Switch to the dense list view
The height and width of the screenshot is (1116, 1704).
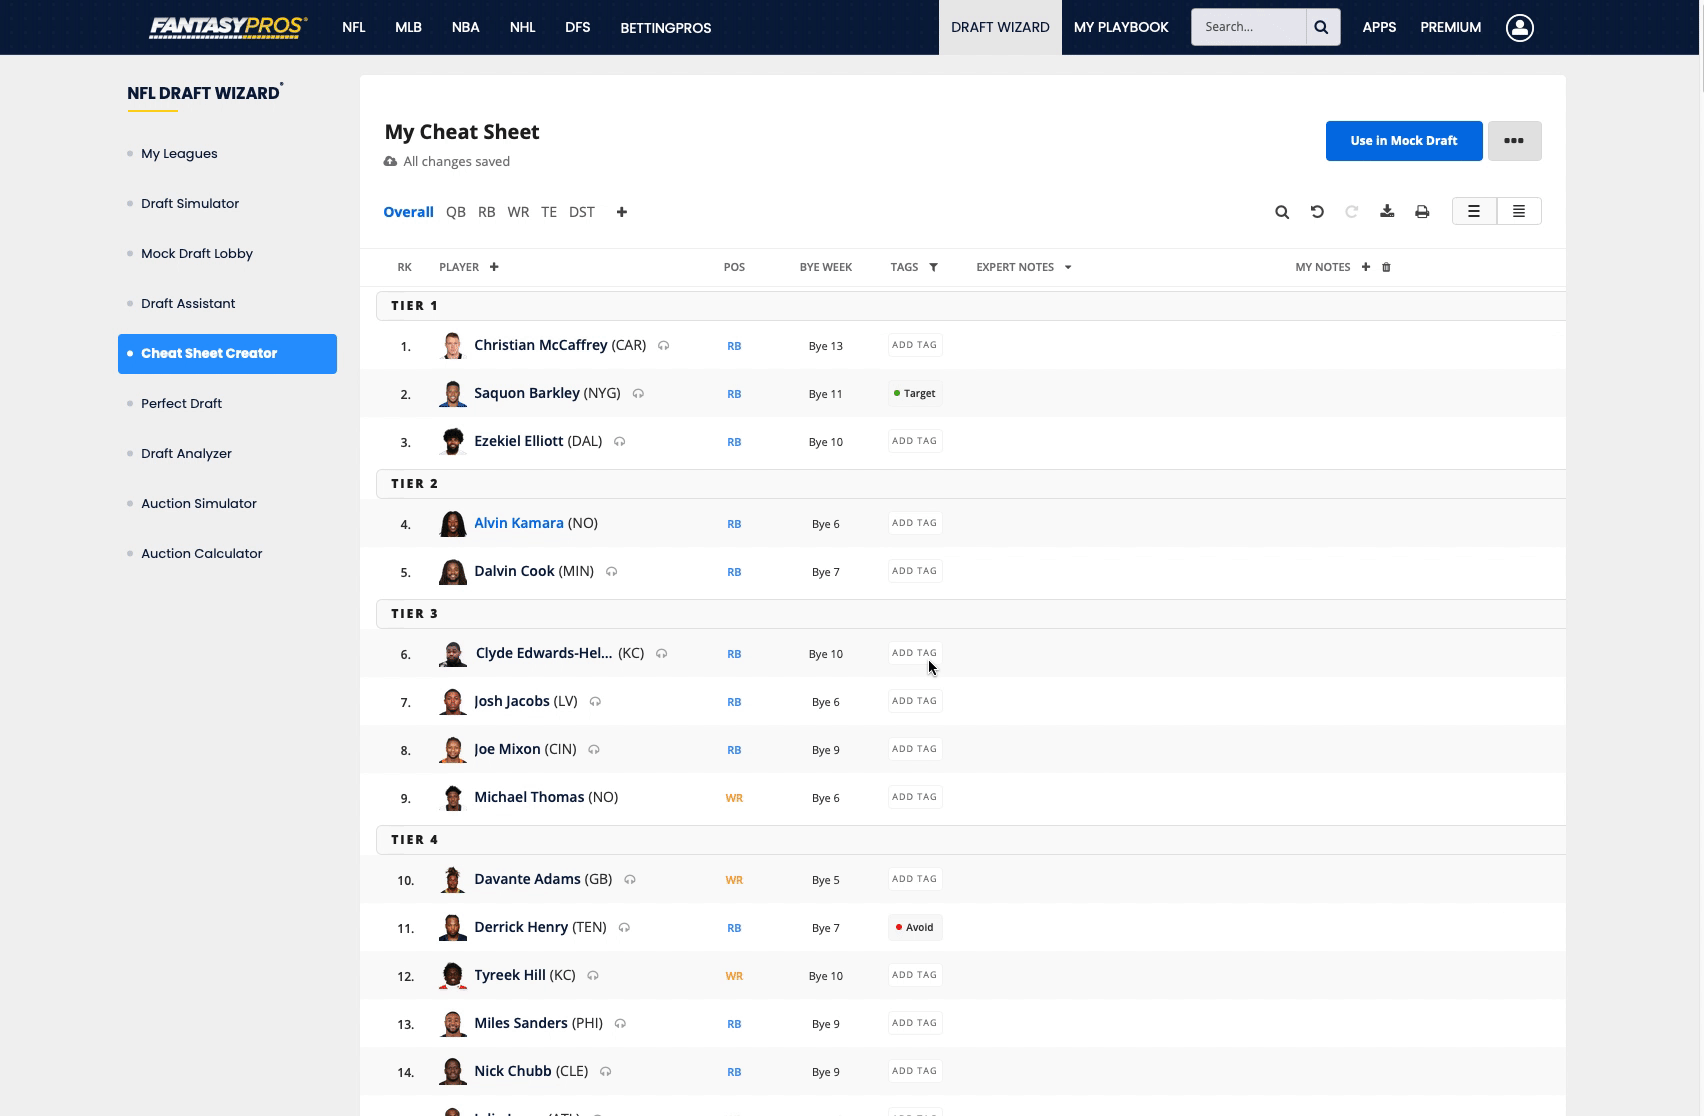[x=1519, y=211]
